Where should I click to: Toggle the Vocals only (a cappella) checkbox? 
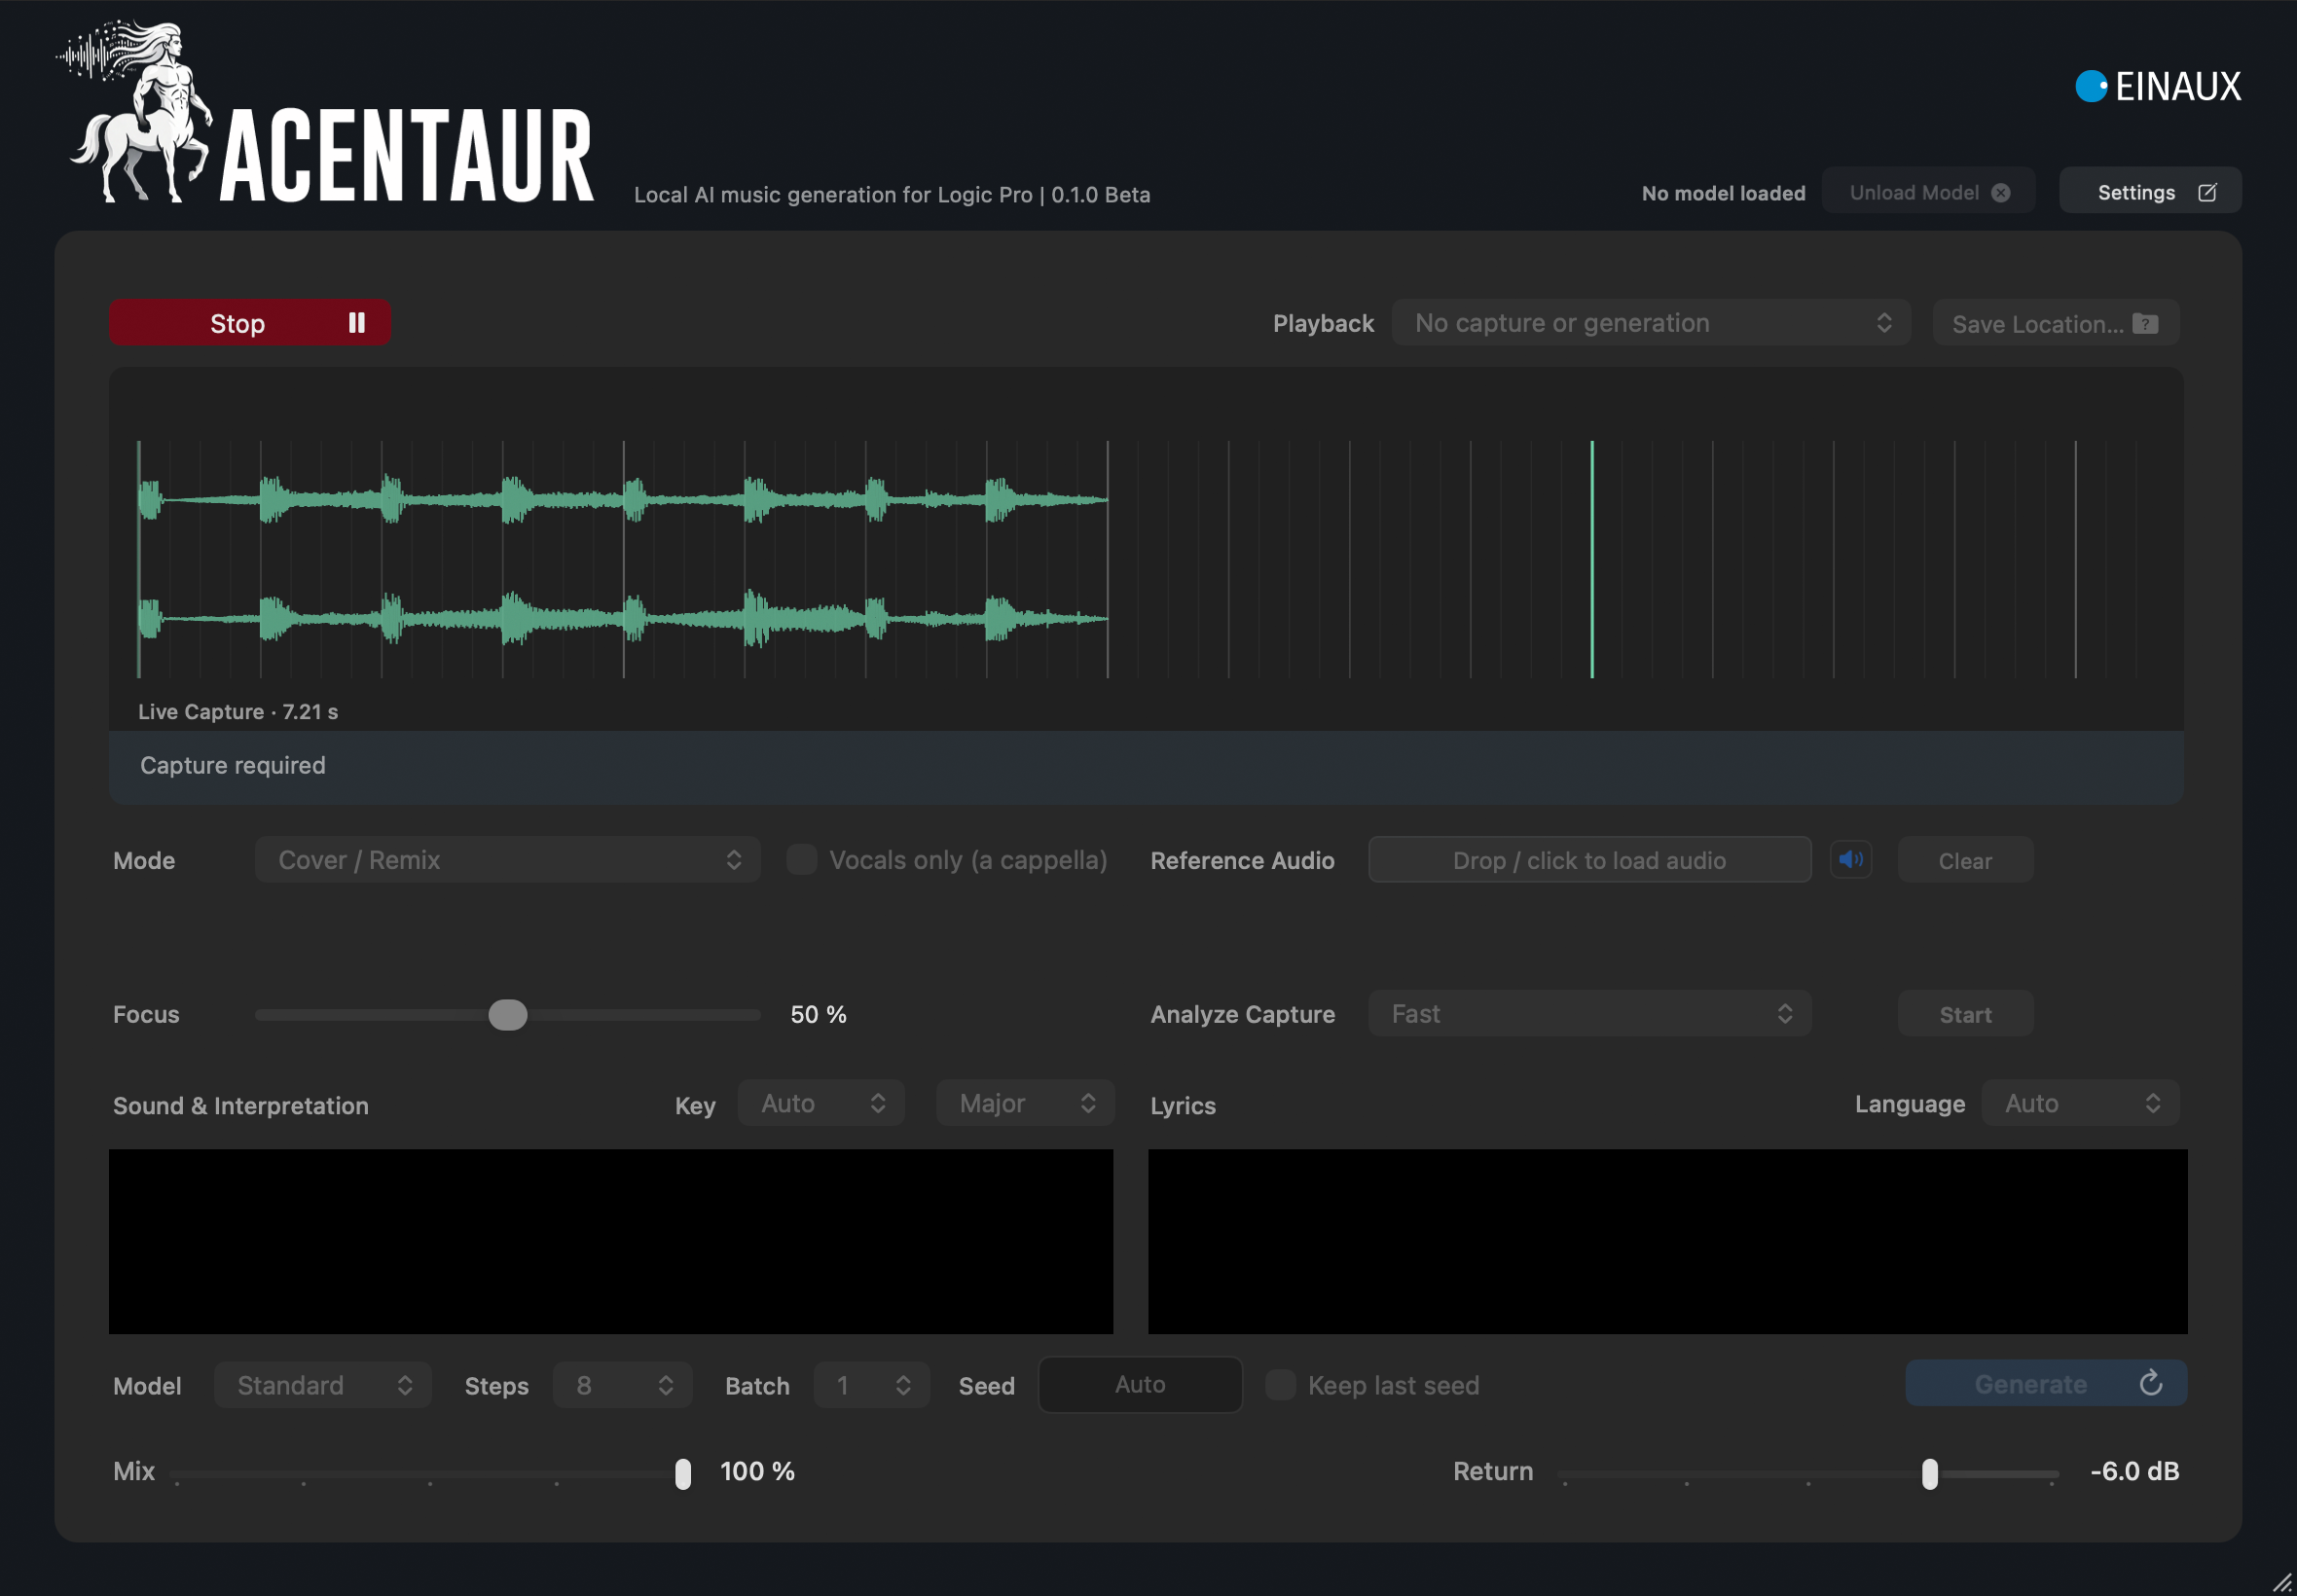(x=801, y=860)
